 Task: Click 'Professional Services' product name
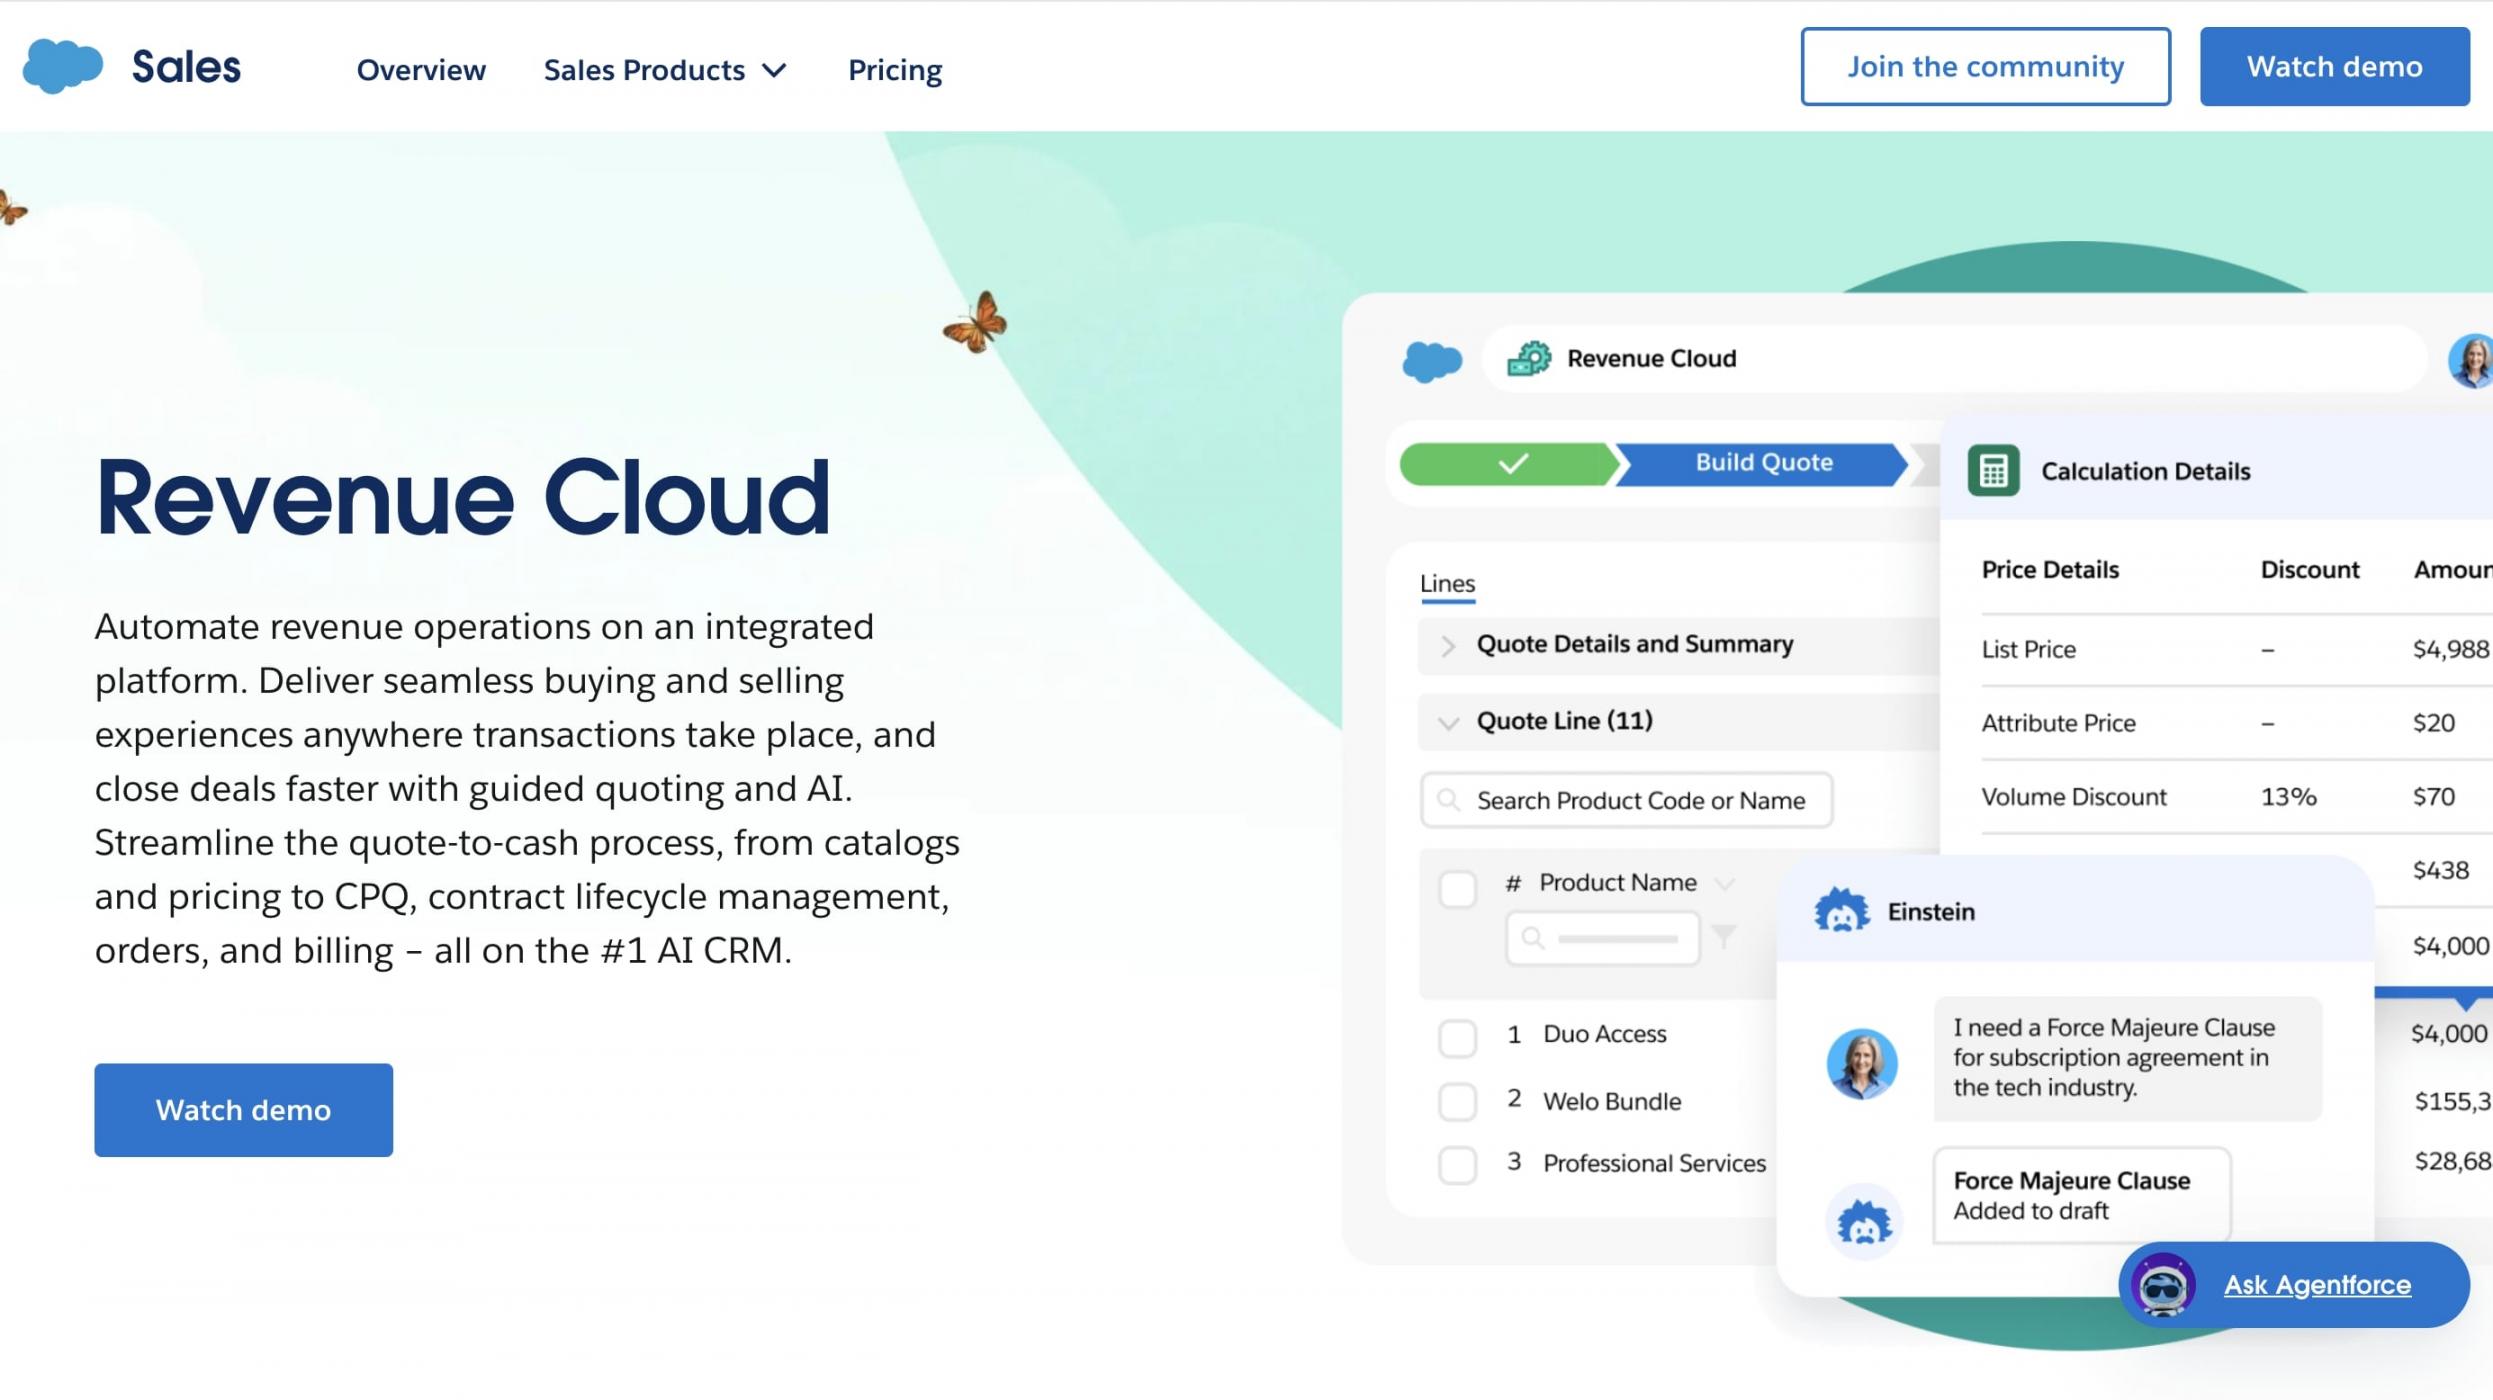click(x=1654, y=1163)
